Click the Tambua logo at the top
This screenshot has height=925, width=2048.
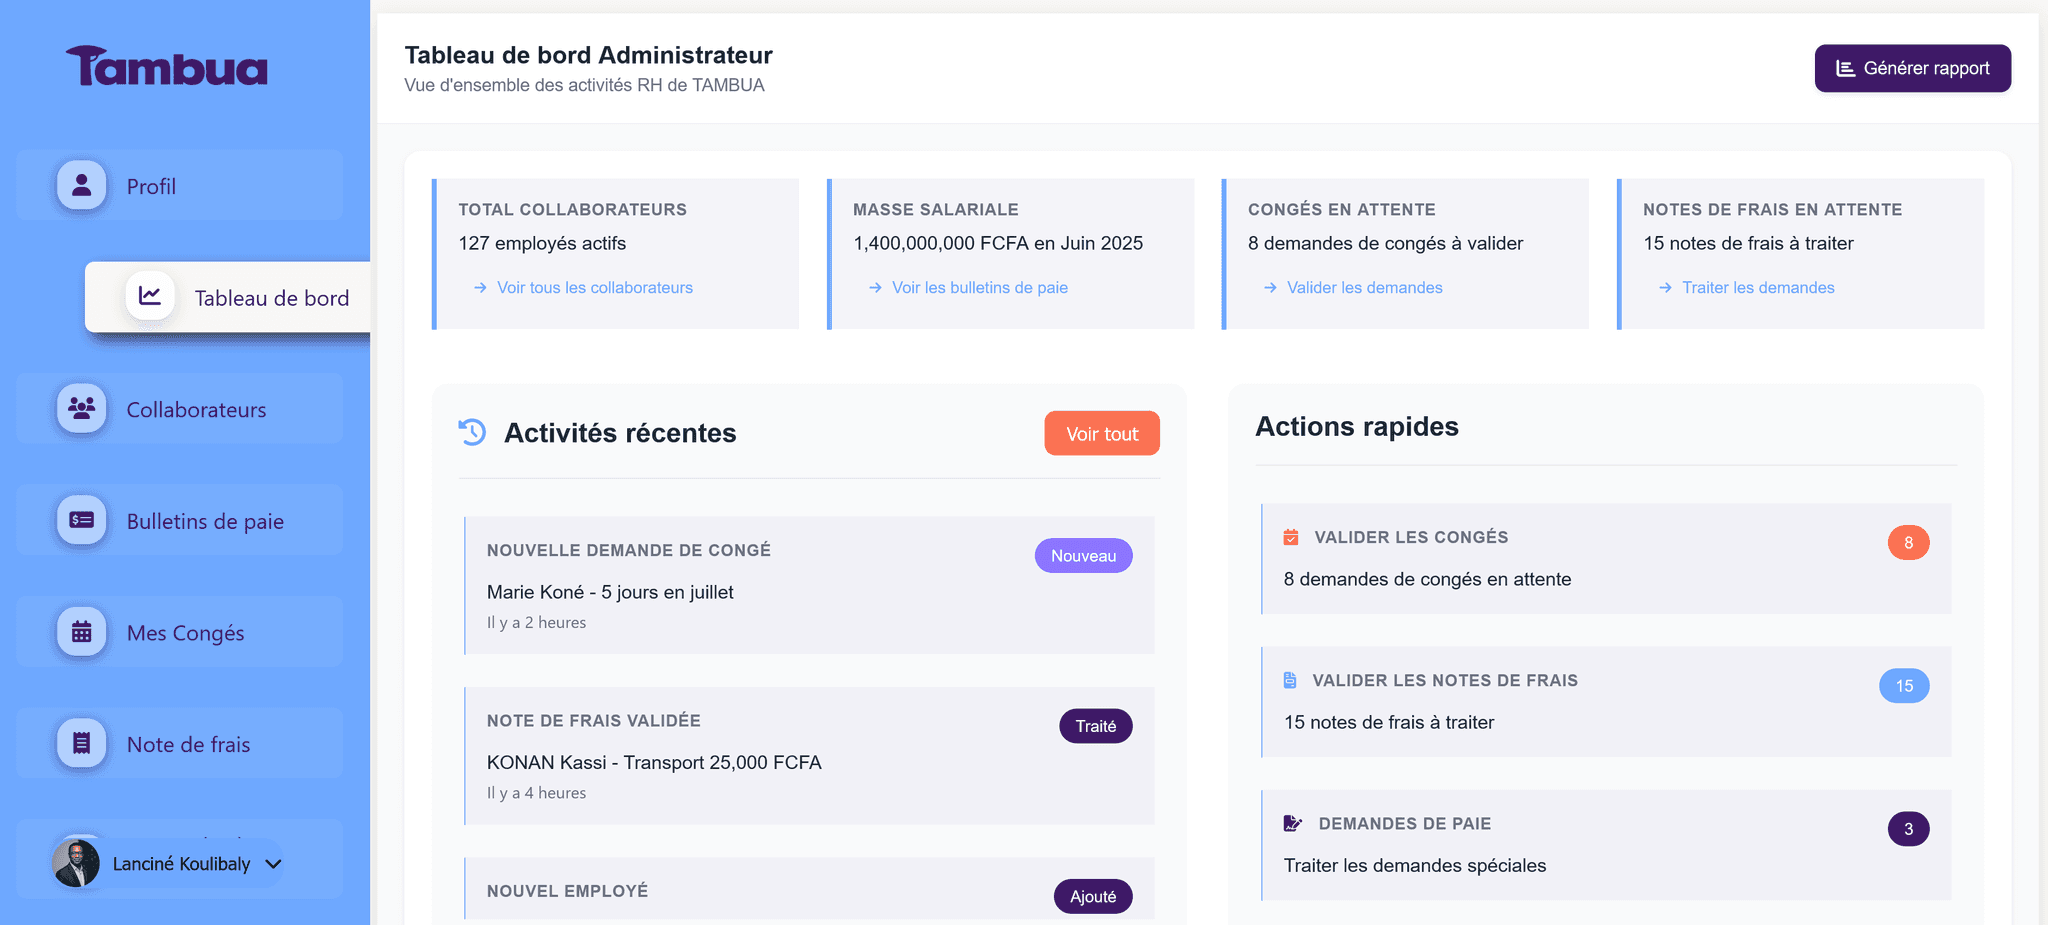166,66
